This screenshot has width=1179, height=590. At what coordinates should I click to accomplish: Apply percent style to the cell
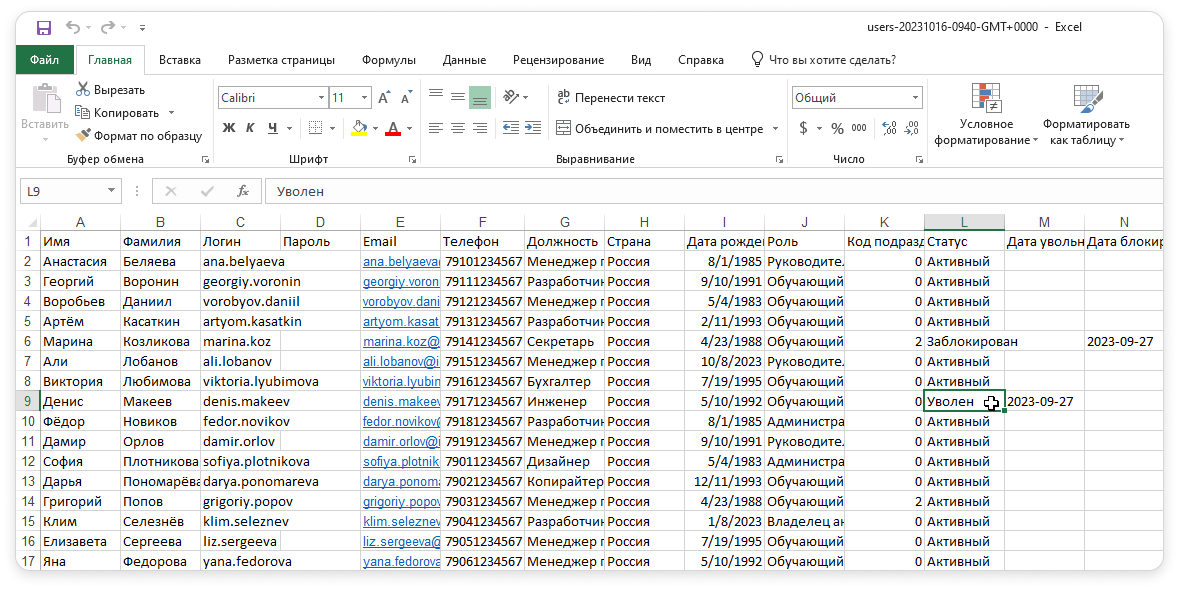point(838,129)
